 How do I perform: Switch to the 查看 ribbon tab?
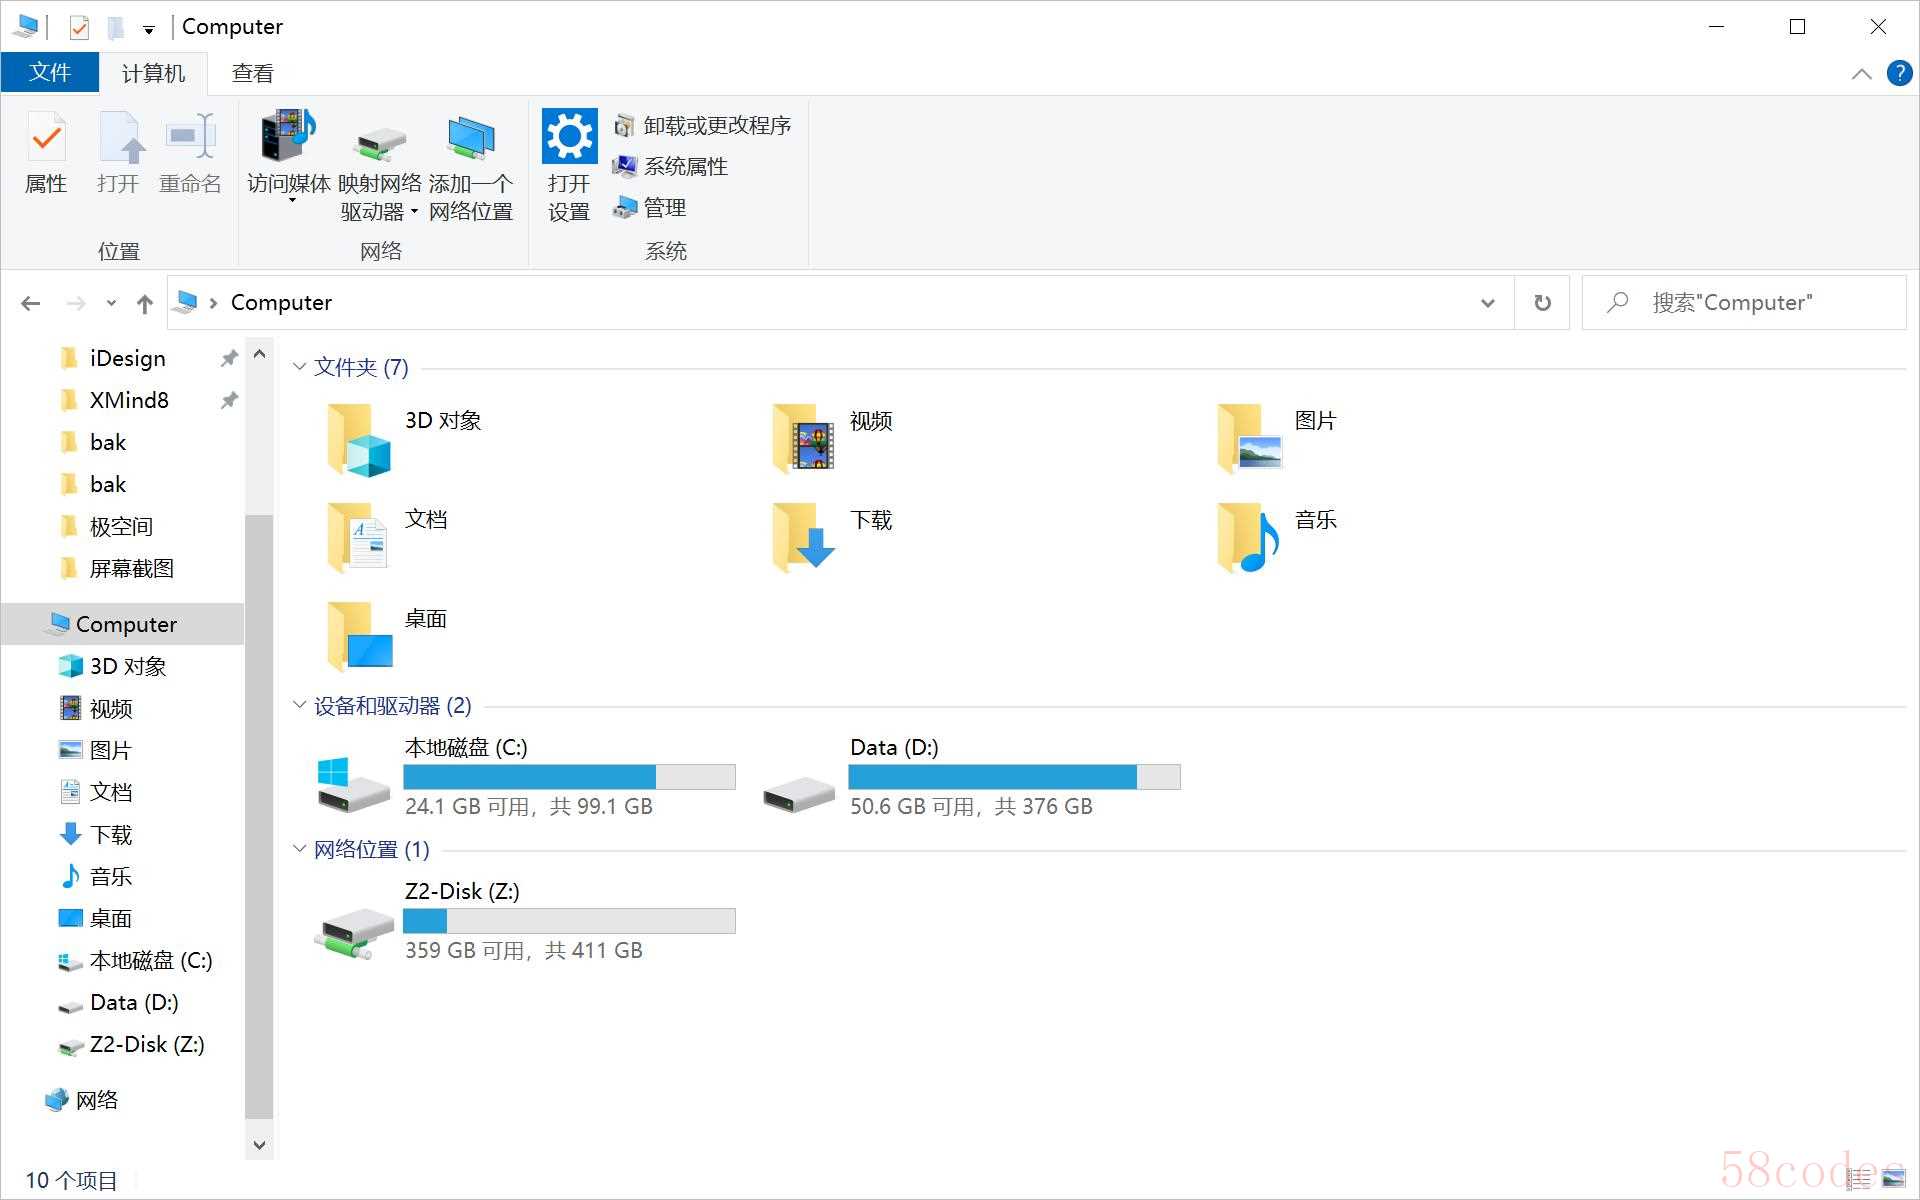(x=252, y=73)
